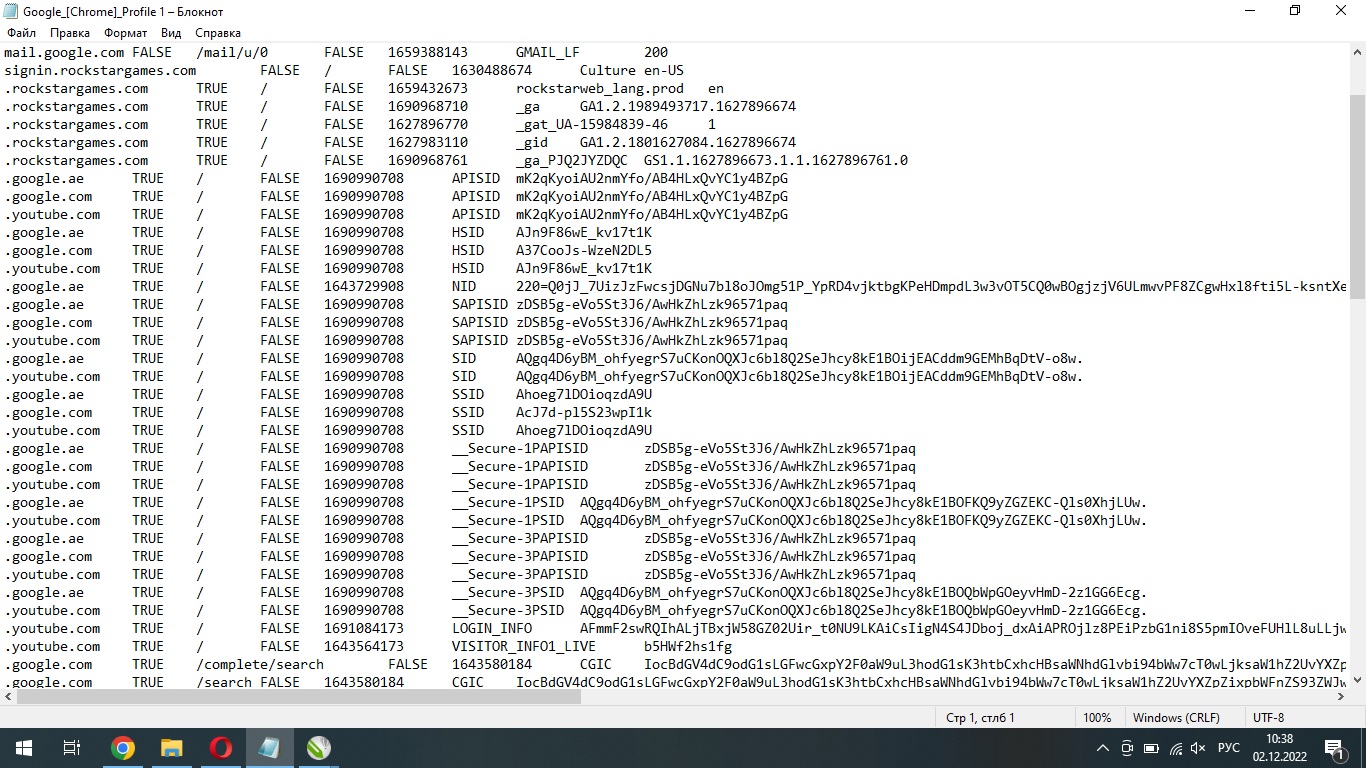This screenshot has width=1366, height=768.
Task: Click the timestamp '1643729908'
Action: pos(364,286)
